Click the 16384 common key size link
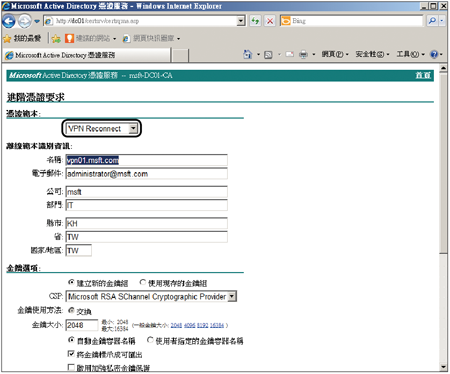This screenshot has height=374, width=450. point(217,325)
